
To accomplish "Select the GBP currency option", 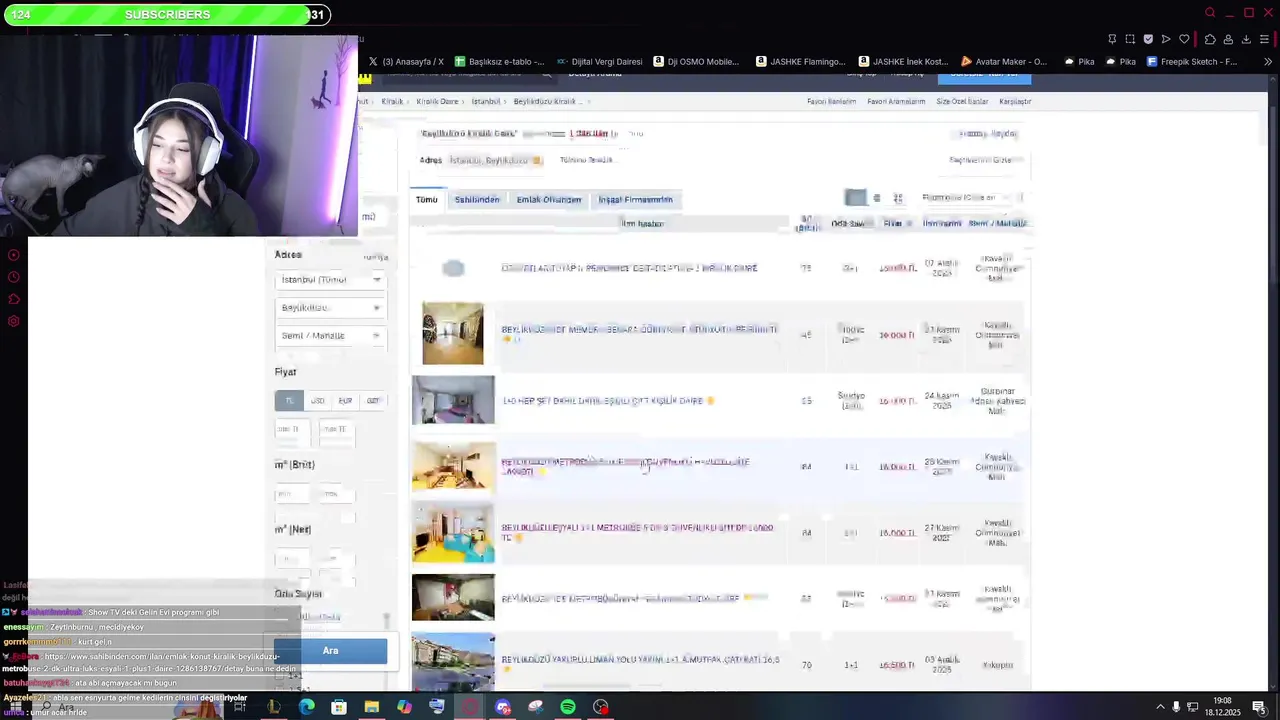I will (x=373, y=401).
